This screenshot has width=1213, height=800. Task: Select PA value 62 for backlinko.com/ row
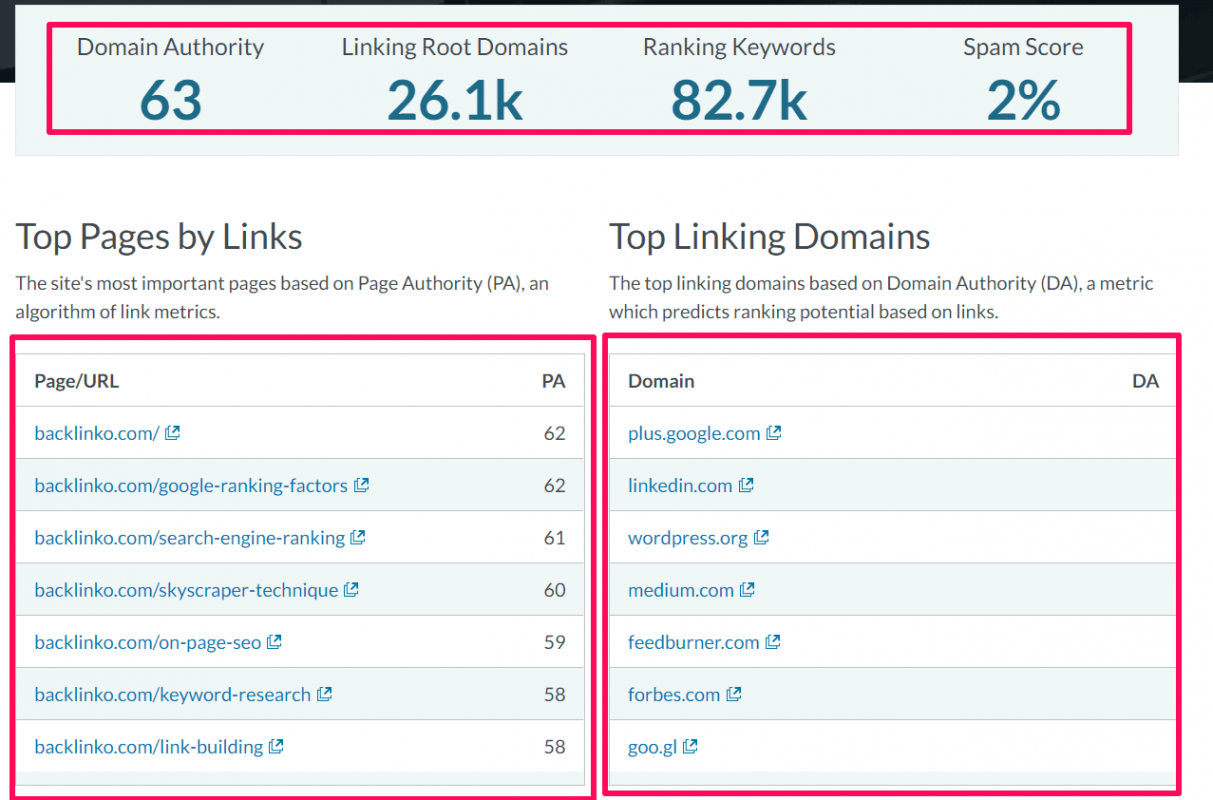[x=555, y=433]
